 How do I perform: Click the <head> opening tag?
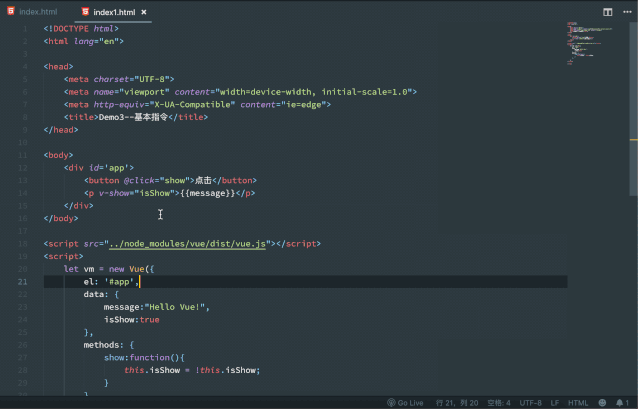point(59,66)
